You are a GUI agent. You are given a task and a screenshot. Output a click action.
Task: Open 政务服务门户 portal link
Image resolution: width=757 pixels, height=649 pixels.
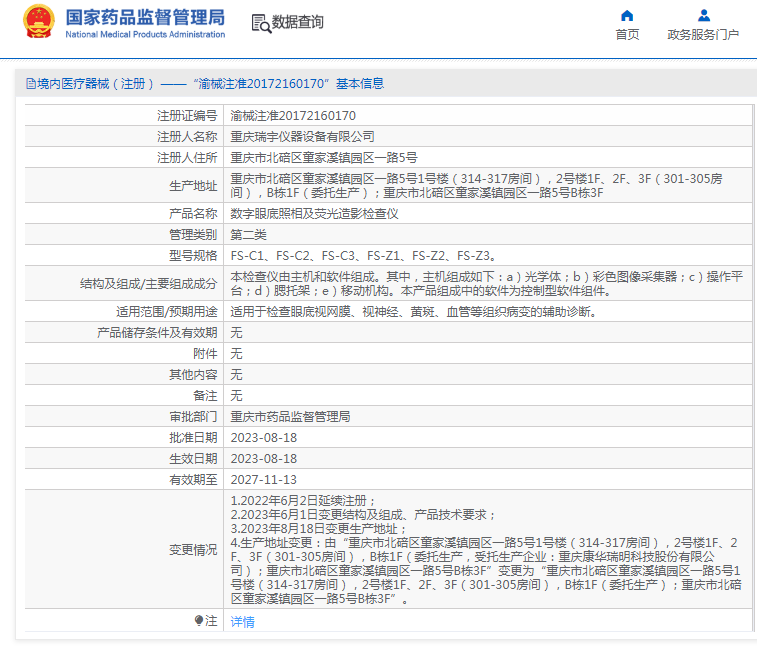coord(703,35)
